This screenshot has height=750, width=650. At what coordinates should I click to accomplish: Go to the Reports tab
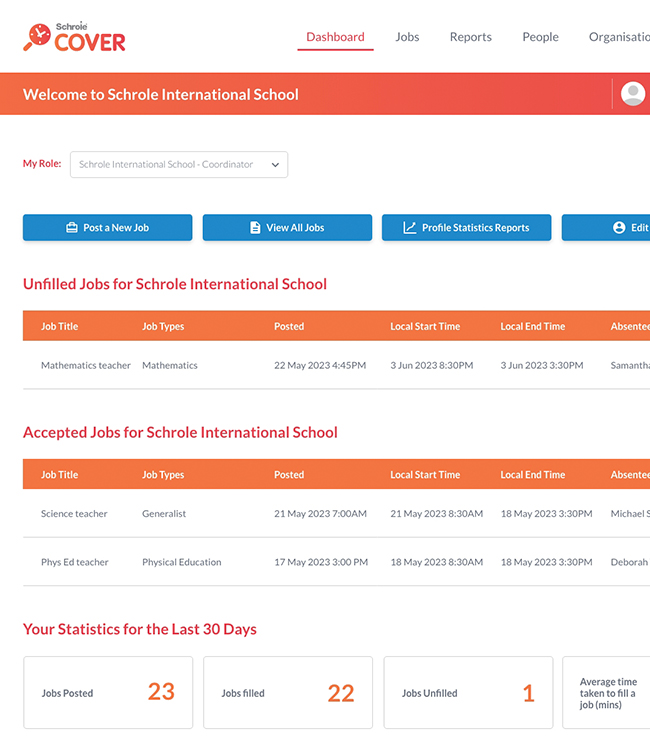[470, 37]
